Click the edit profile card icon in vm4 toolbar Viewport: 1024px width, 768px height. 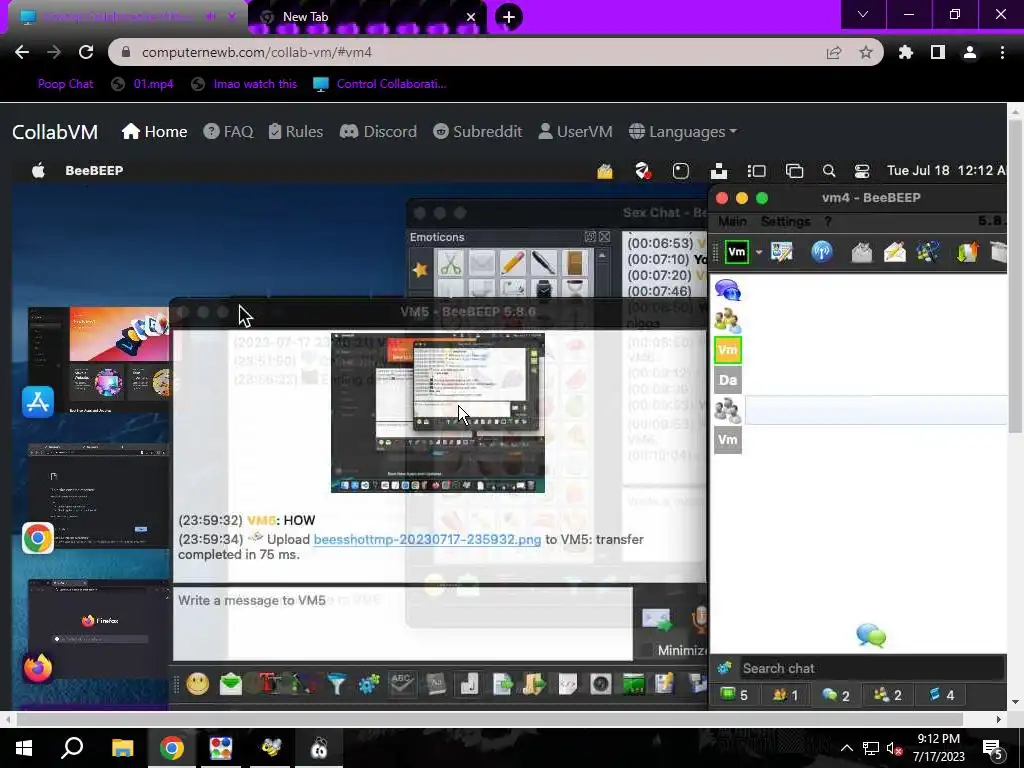point(782,252)
